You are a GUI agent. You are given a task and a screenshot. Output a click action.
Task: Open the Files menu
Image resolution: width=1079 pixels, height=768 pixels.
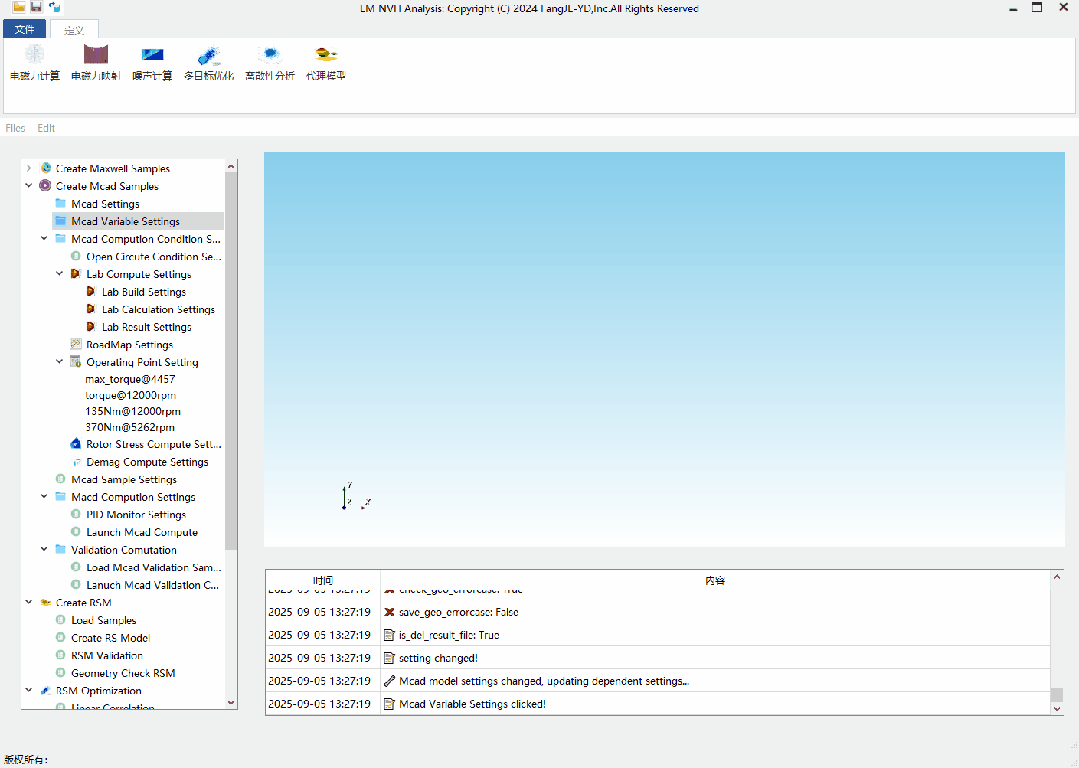pos(15,128)
